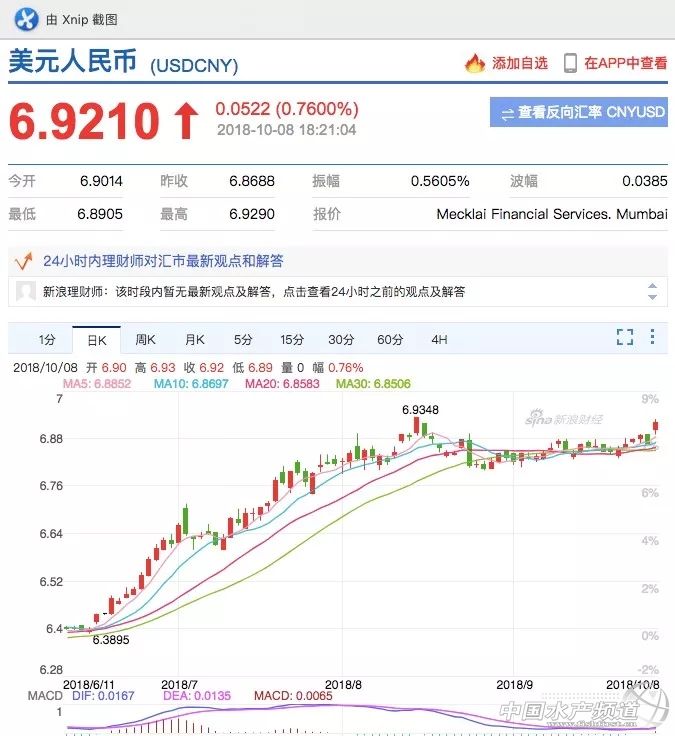Click the 添加自选 link text
This screenshot has width=675, height=736.
(519, 63)
